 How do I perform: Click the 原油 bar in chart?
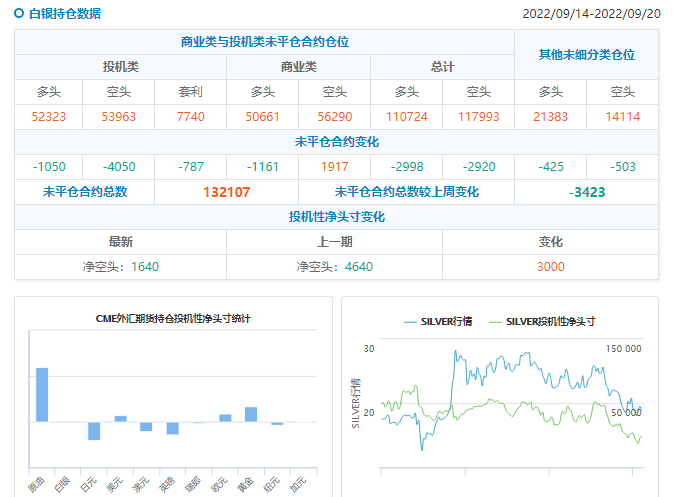point(42,395)
